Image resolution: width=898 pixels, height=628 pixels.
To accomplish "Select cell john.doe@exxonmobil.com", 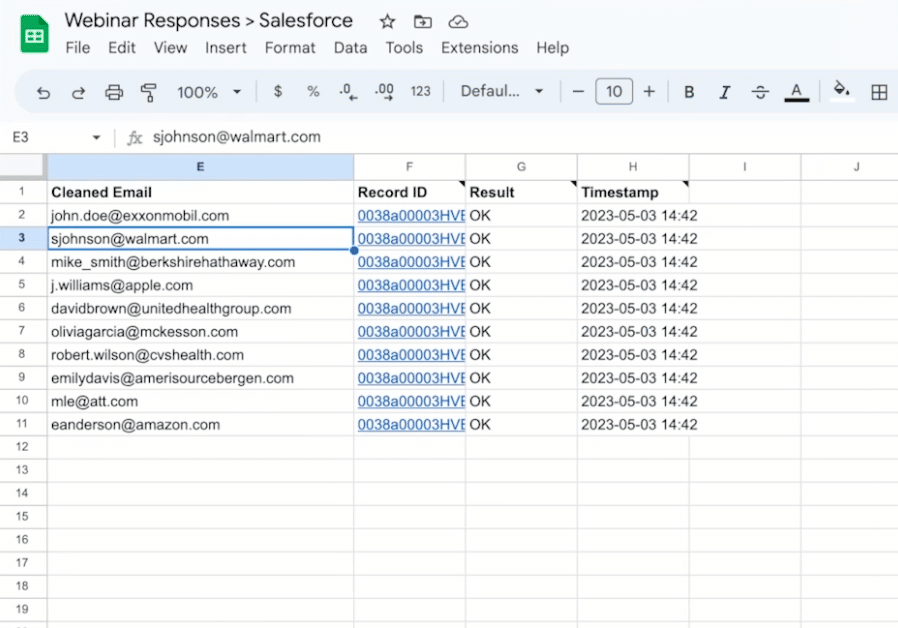I will (200, 216).
